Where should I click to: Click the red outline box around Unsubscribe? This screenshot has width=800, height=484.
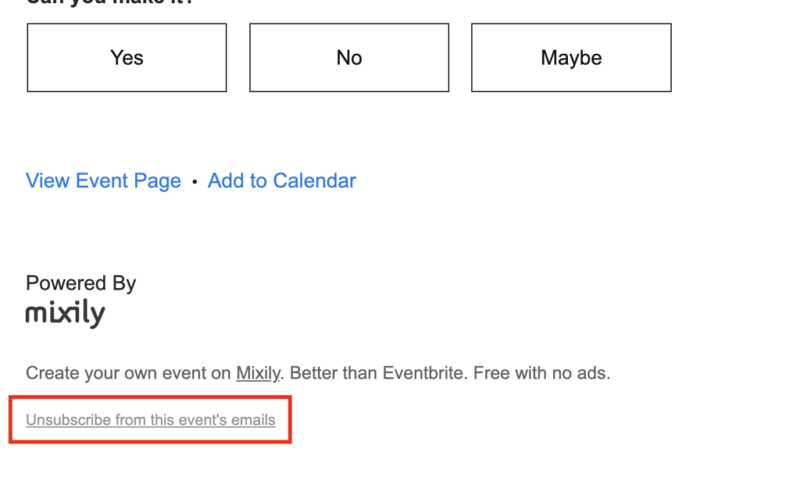pyautogui.click(x=150, y=419)
